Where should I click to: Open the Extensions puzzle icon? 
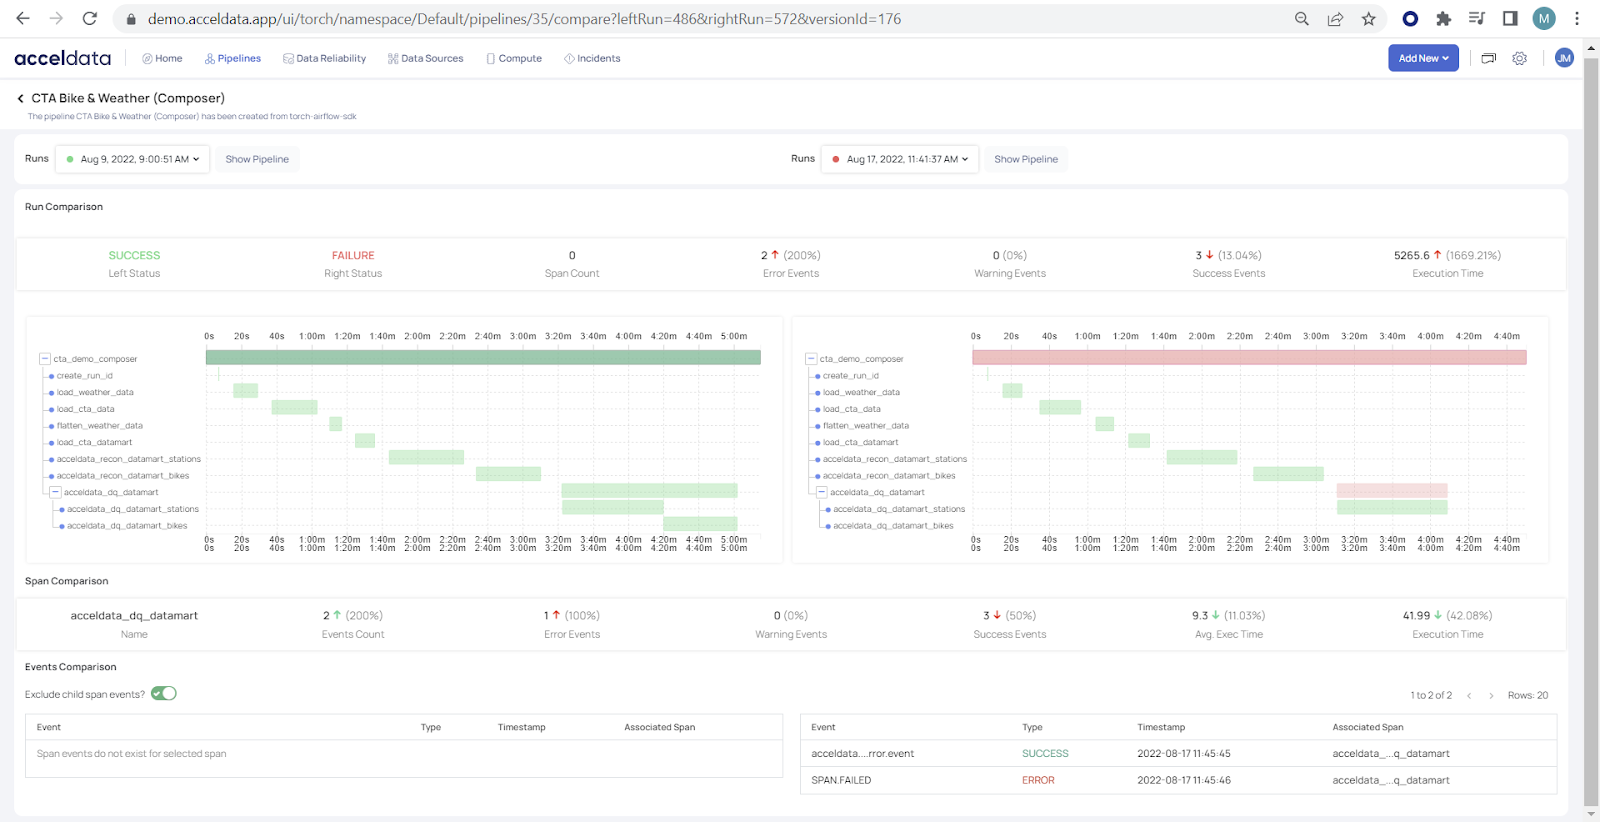point(1443,19)
